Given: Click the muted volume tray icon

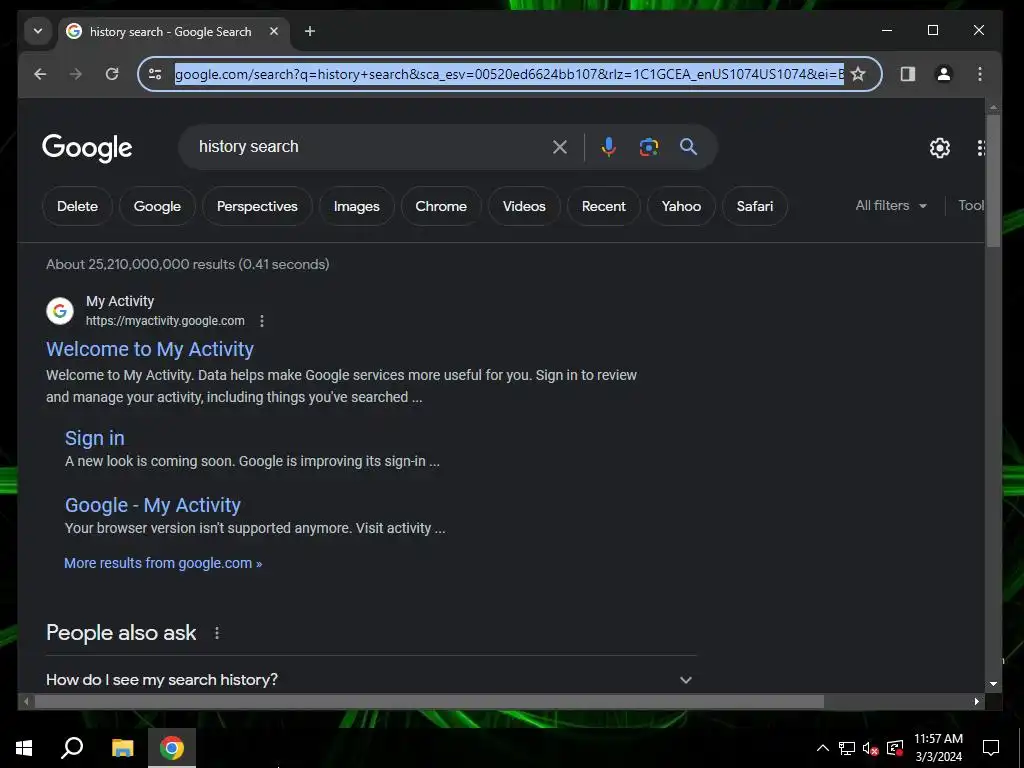Looking at the screenshot, I should click(871, 748).
